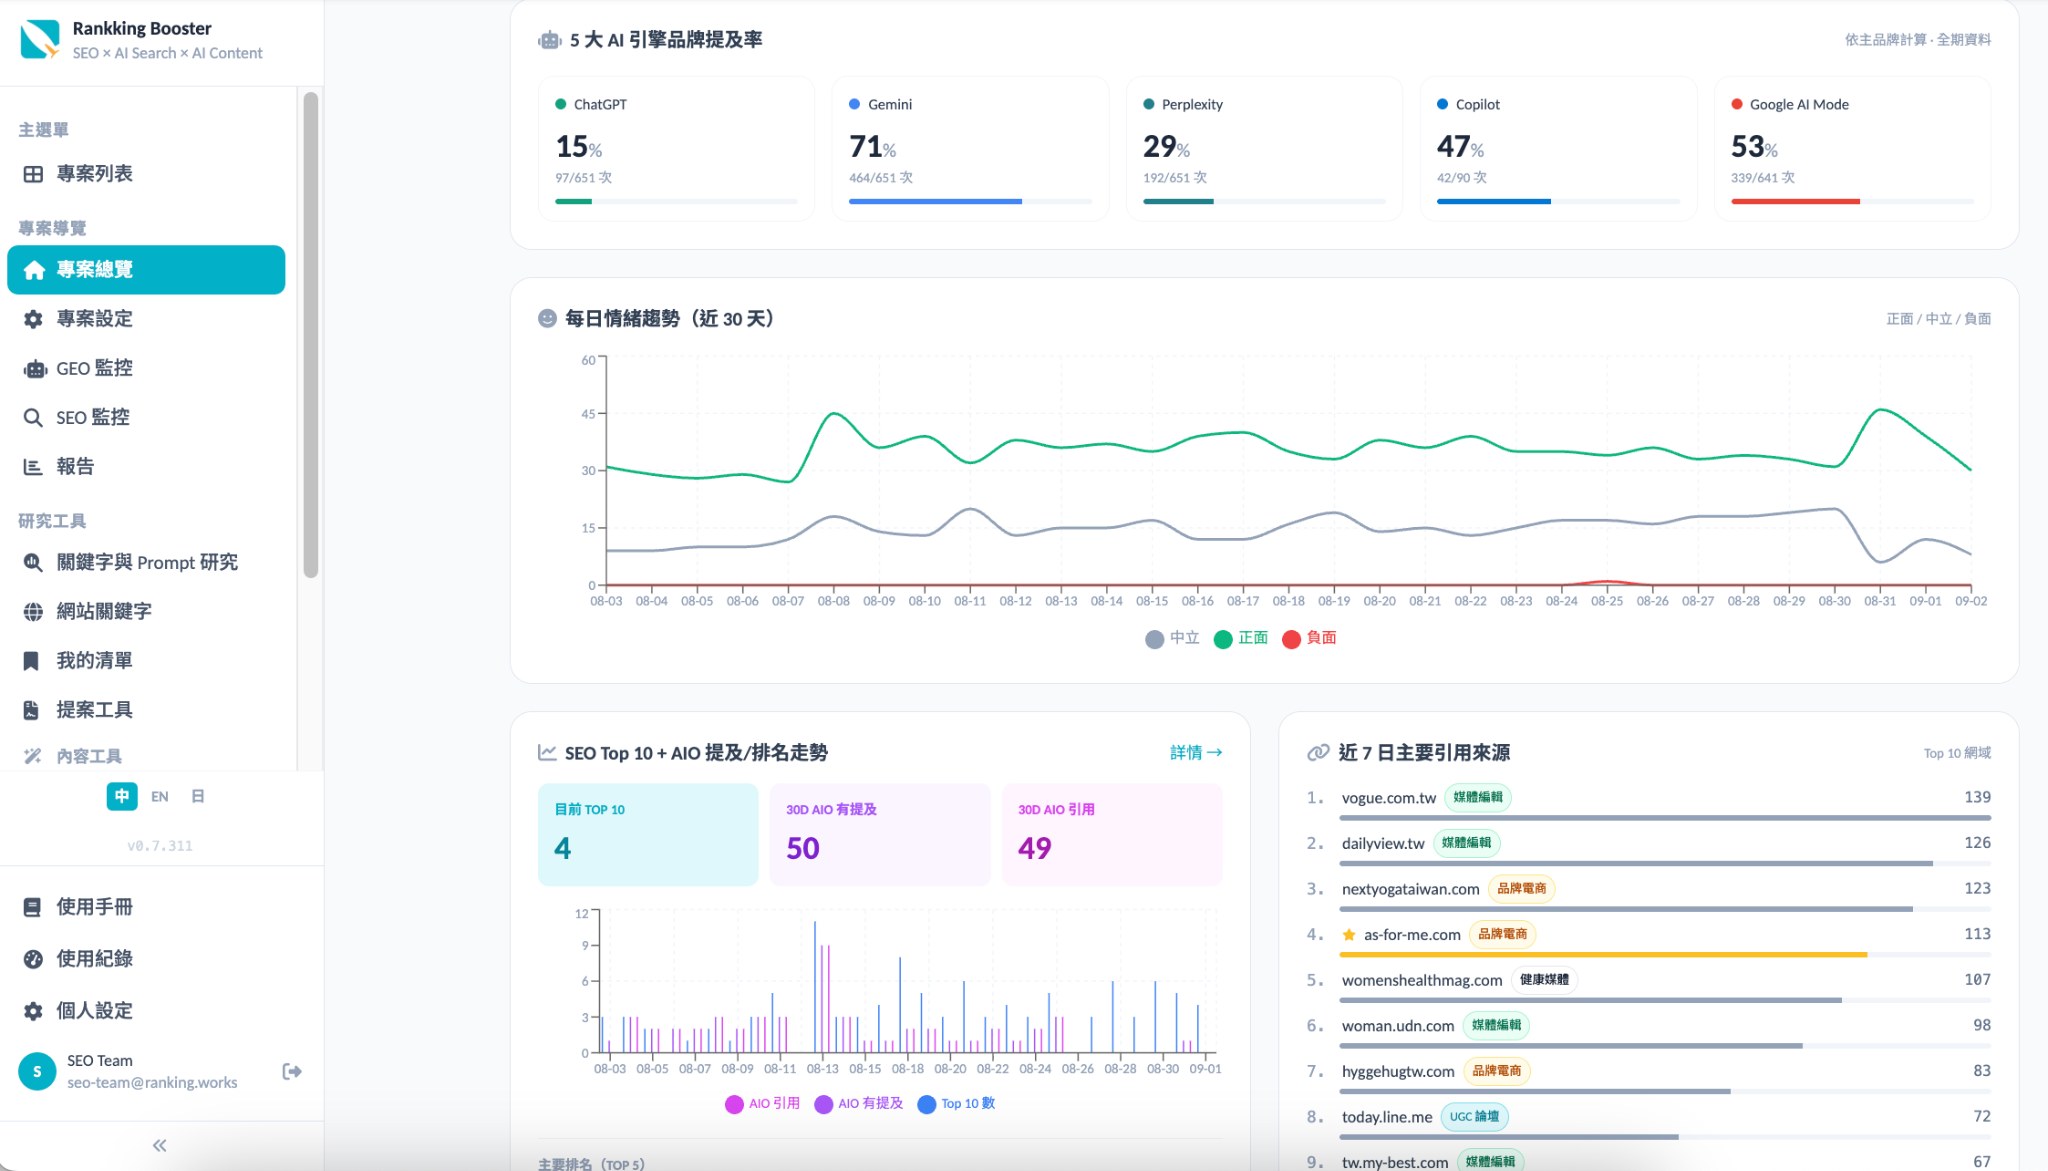Click the Rankking Booster logo icon
Screen dimensions: 2048x1171
click(40, 39)
